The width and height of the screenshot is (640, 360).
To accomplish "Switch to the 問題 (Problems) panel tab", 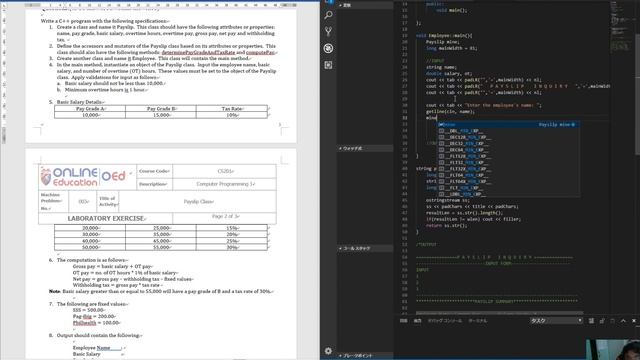I will 403,321.
